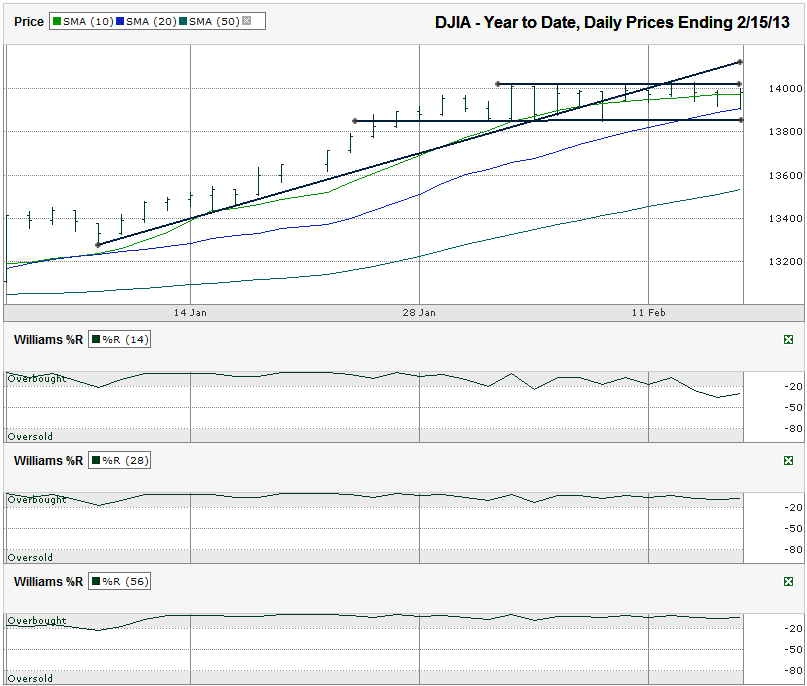Screen dimensions: 807x686
Task: Click the 28 Jan date marker
Action: click(x=419, y=312)
